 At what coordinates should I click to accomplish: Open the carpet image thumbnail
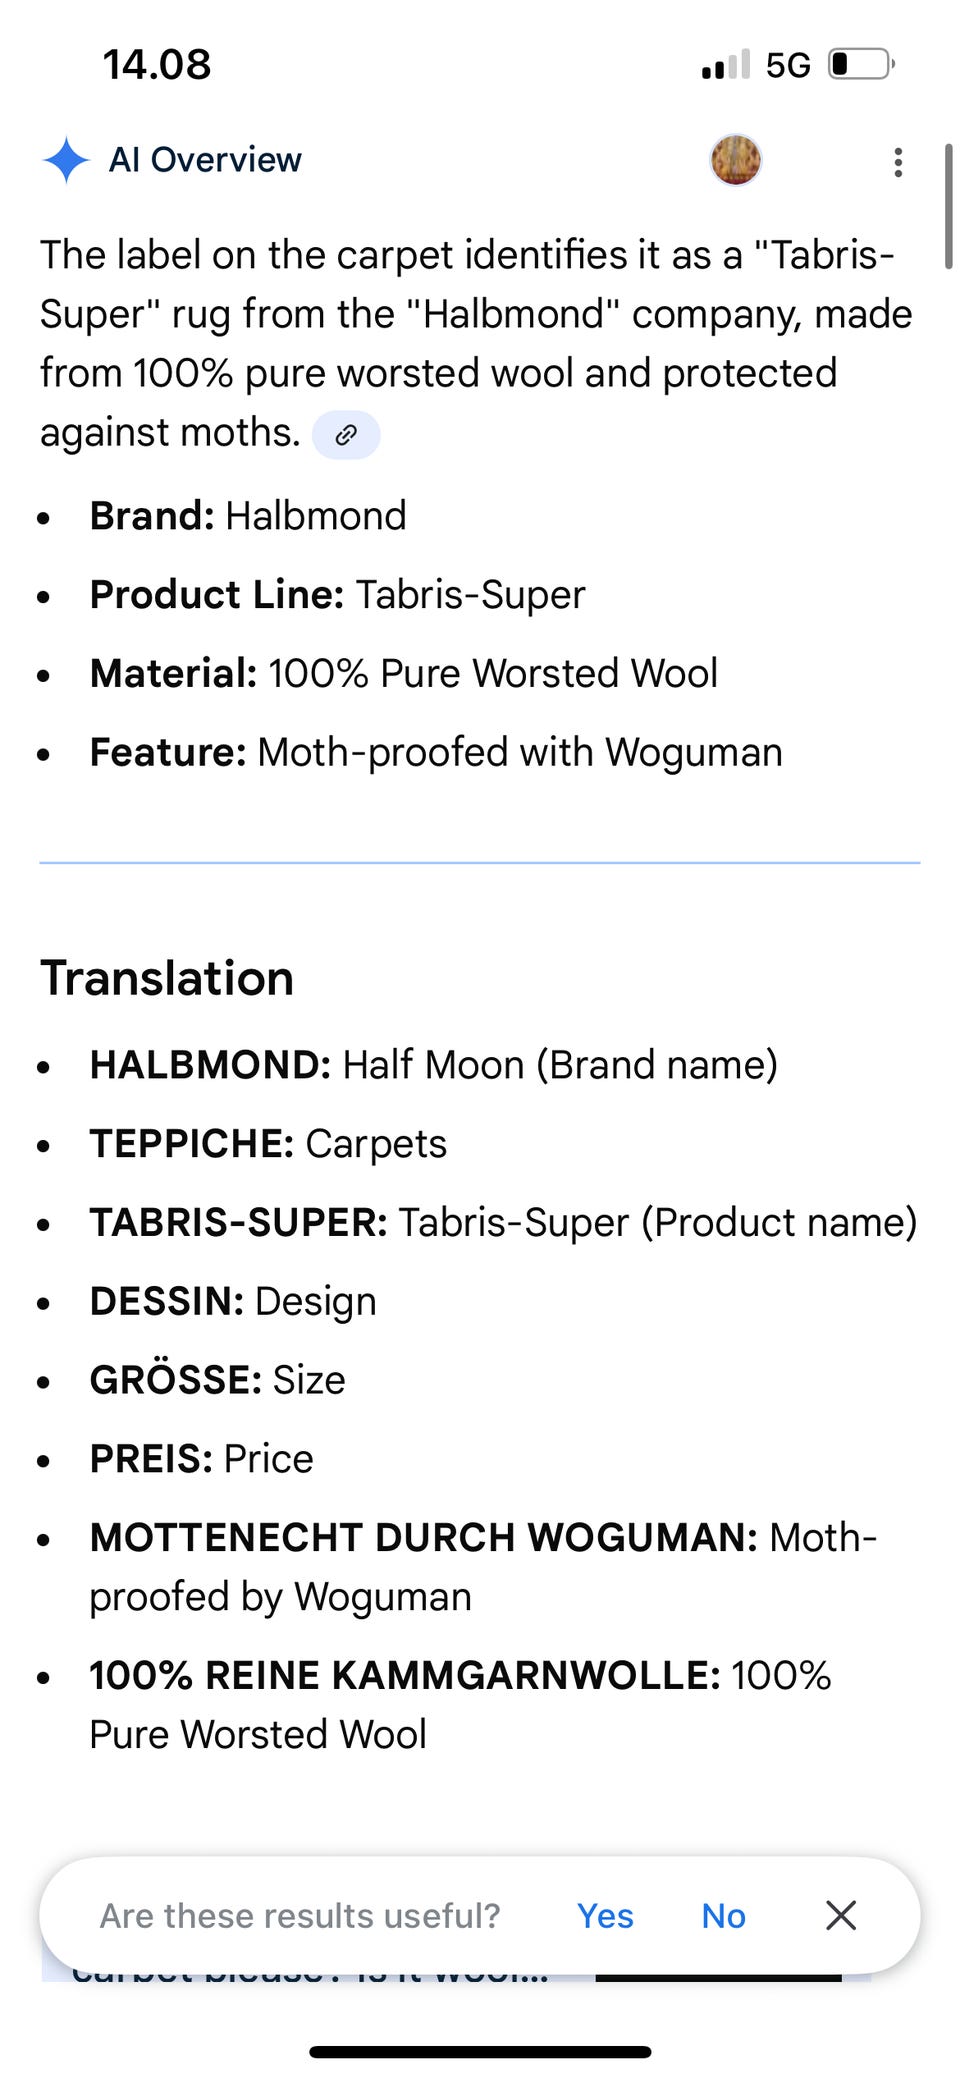736,160
